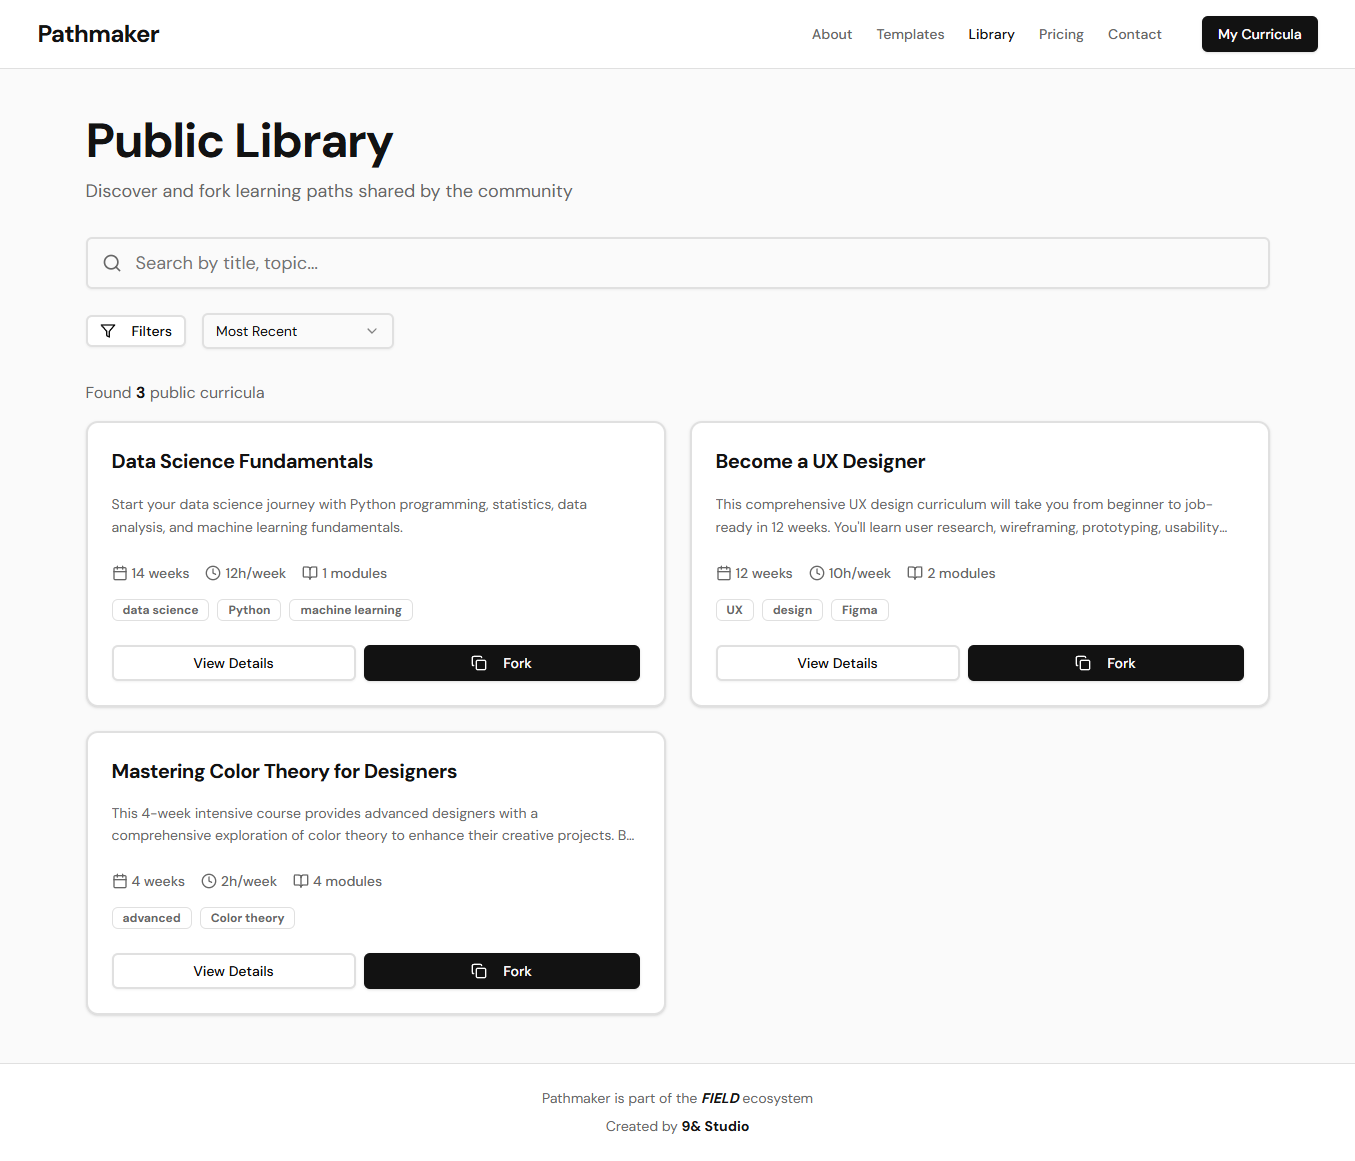Select the Python tag
This screenshot has height=1161, width=1355.
coord(248,609)
